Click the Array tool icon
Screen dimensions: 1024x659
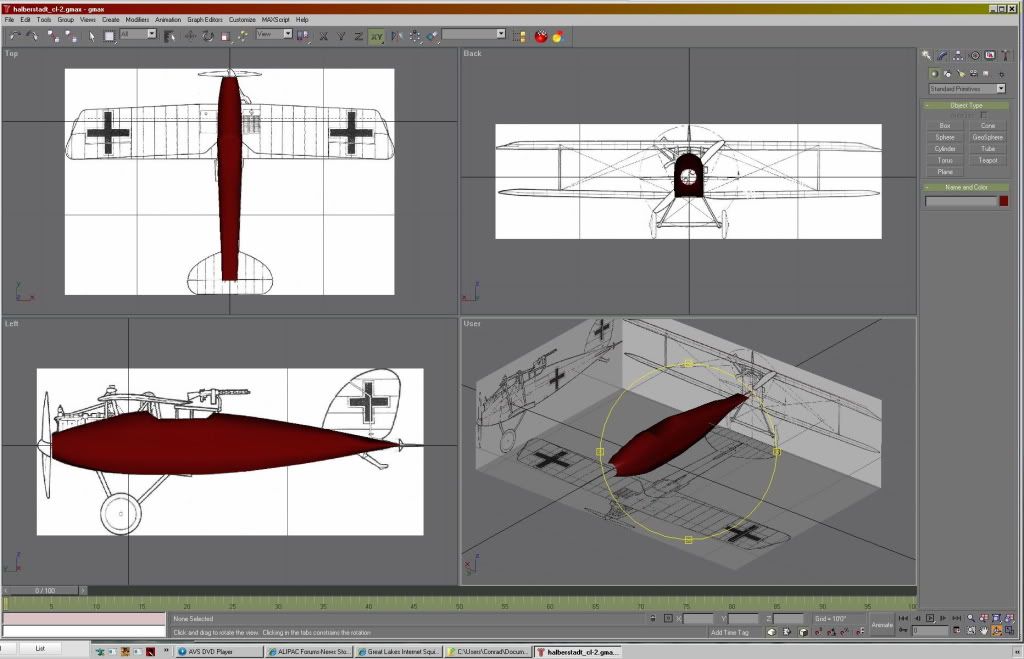(415, 37)
